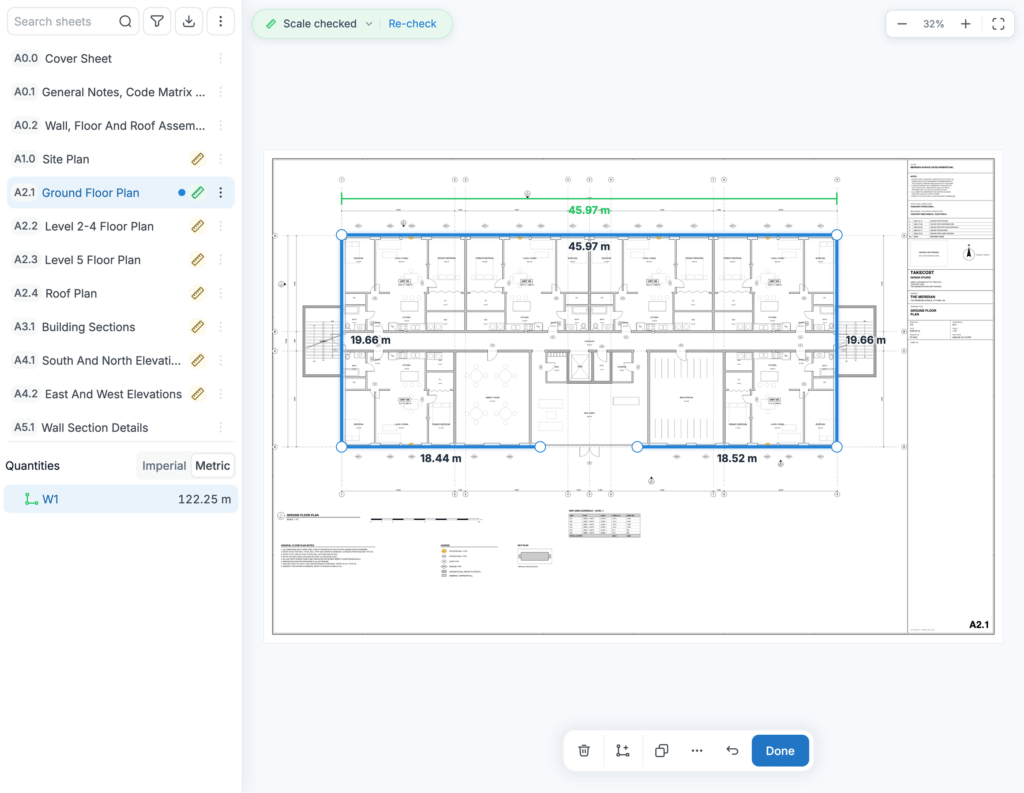
Task: Click the Re-check scale link
Action: 412,24
